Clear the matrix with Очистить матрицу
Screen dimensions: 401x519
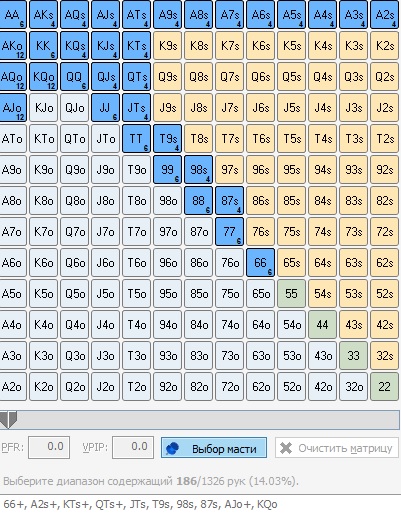[337, 448]
